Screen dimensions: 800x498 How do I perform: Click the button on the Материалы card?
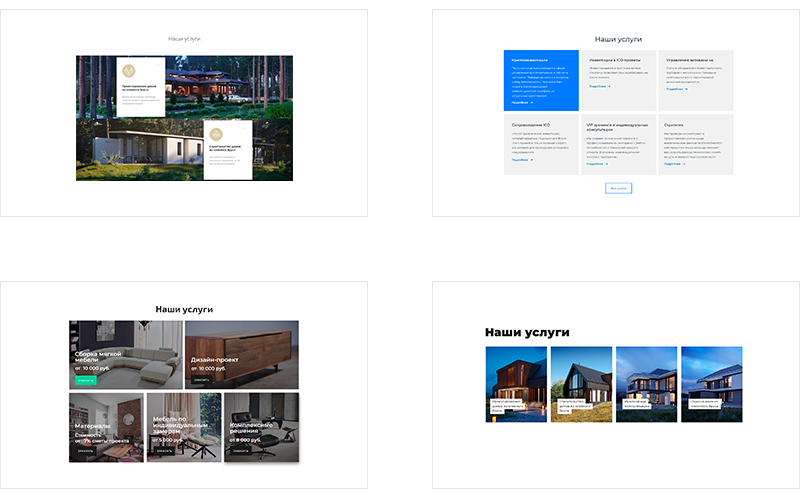[85, 451]
